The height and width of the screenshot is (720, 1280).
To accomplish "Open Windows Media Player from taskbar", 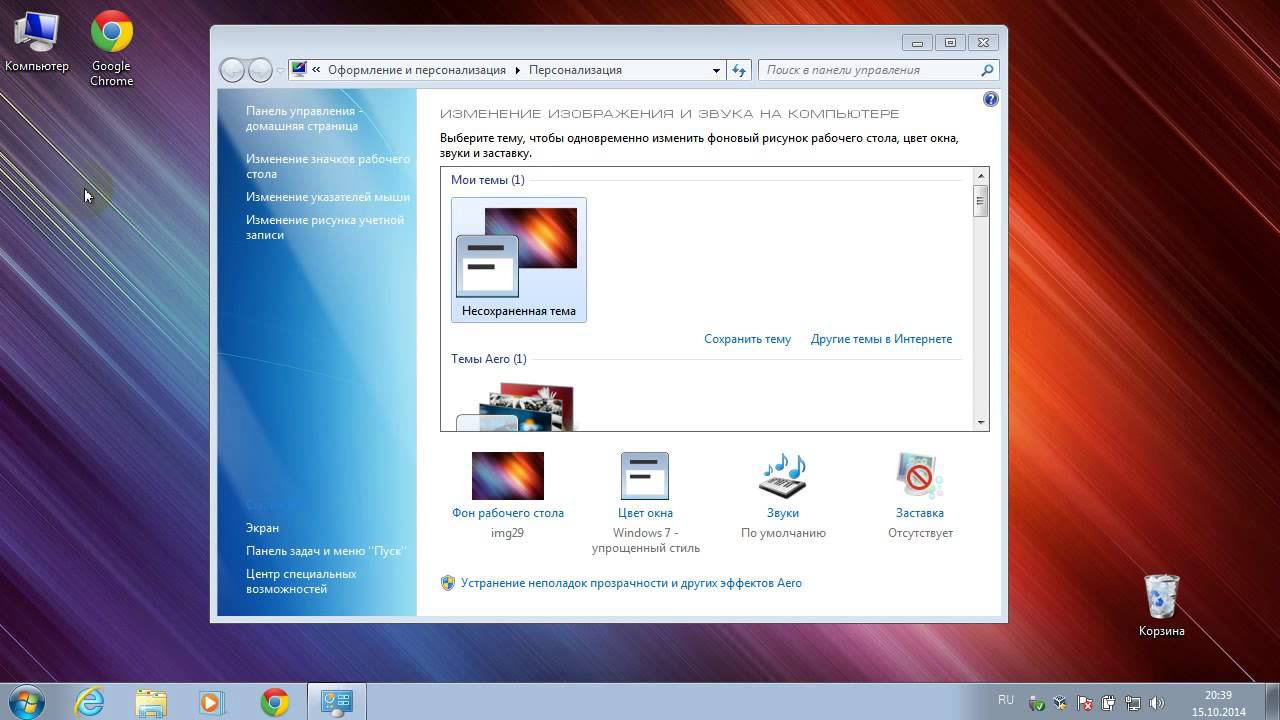I will tap(212, 702).
